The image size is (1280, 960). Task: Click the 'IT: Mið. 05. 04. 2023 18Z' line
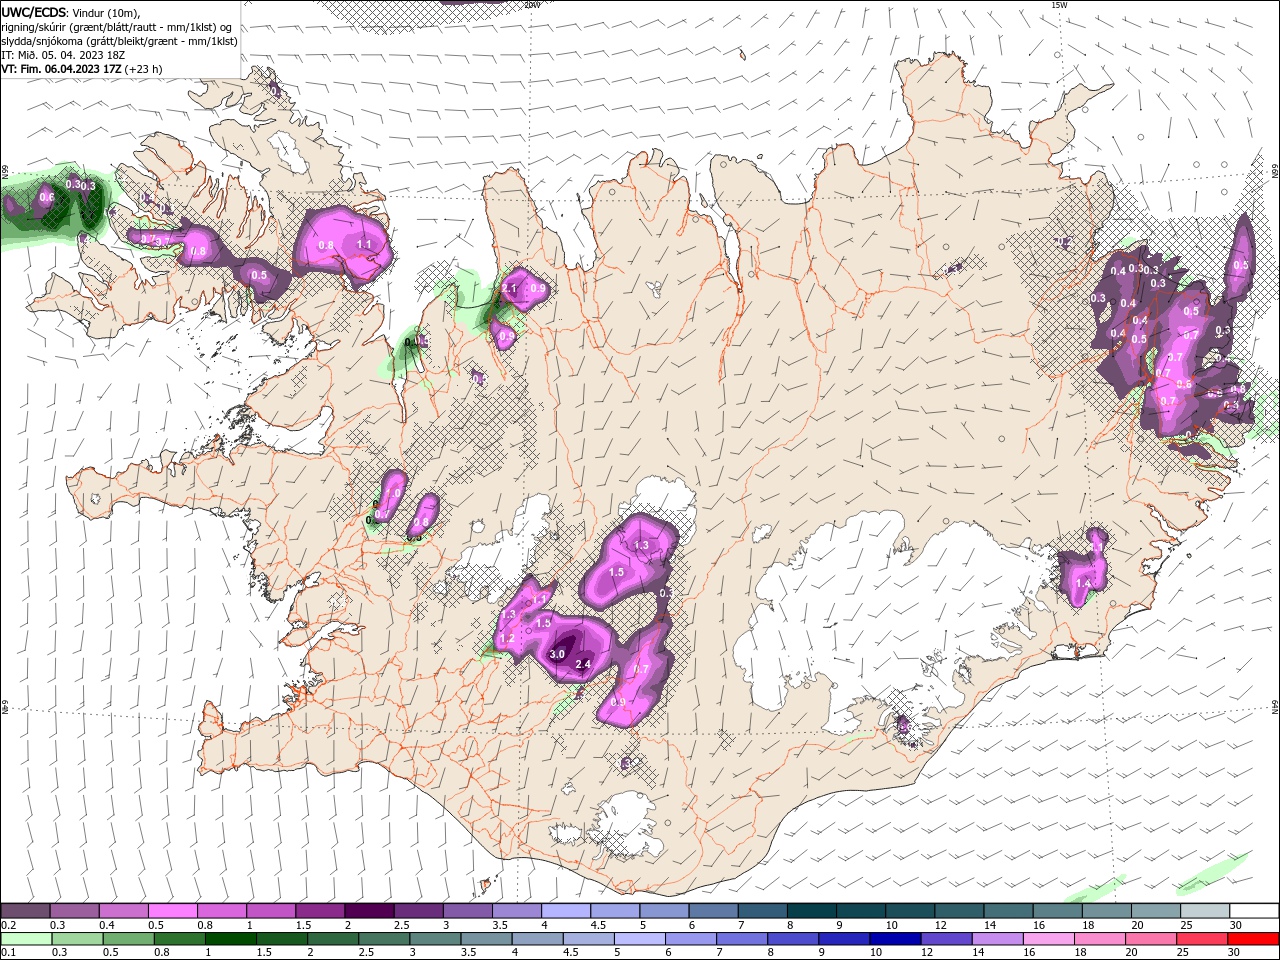click(65, 55)
